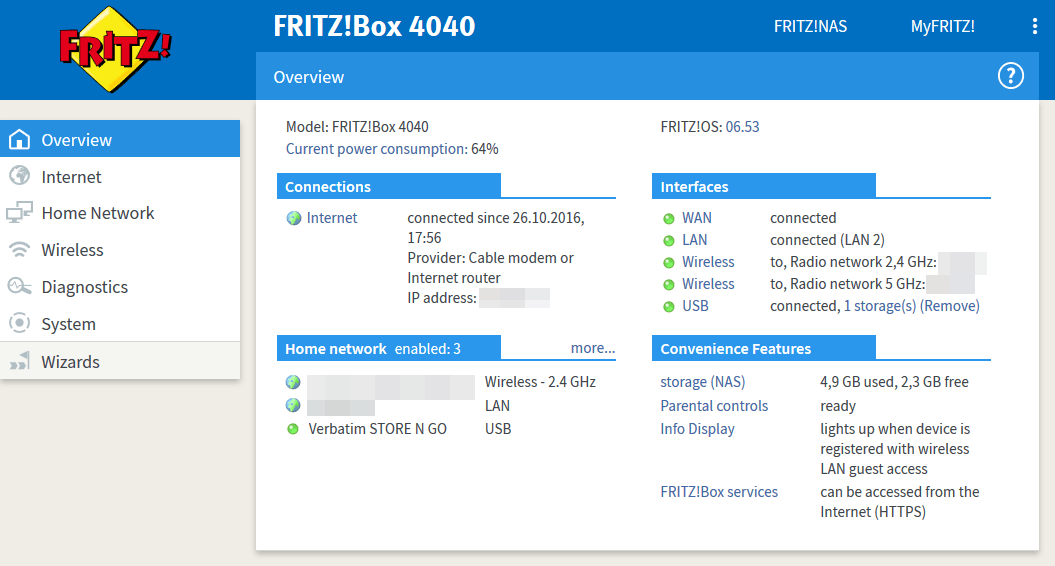
Task: Click the green status dot beside WAN
Action: click(x=669, y=219)
